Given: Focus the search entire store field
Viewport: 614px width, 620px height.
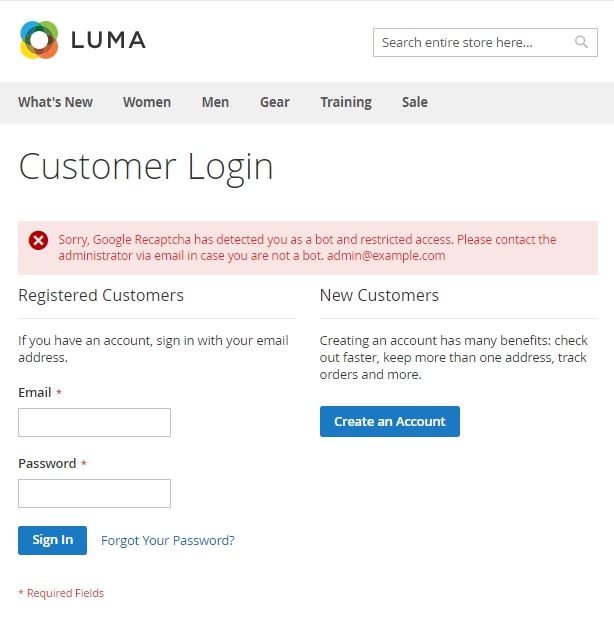Looking at the screenshot, I should tap(472, 42).
